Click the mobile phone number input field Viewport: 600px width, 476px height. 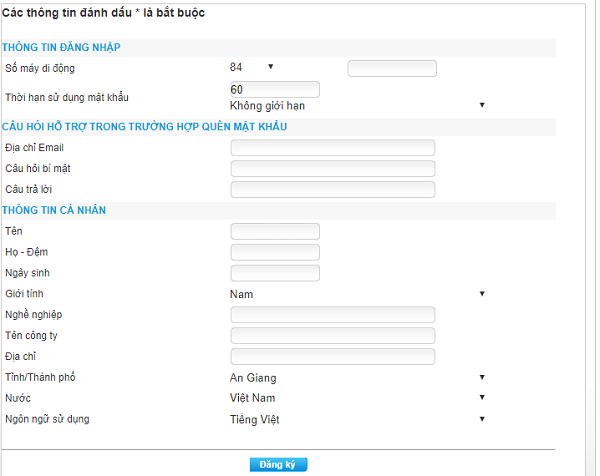(x=392, y=68)
